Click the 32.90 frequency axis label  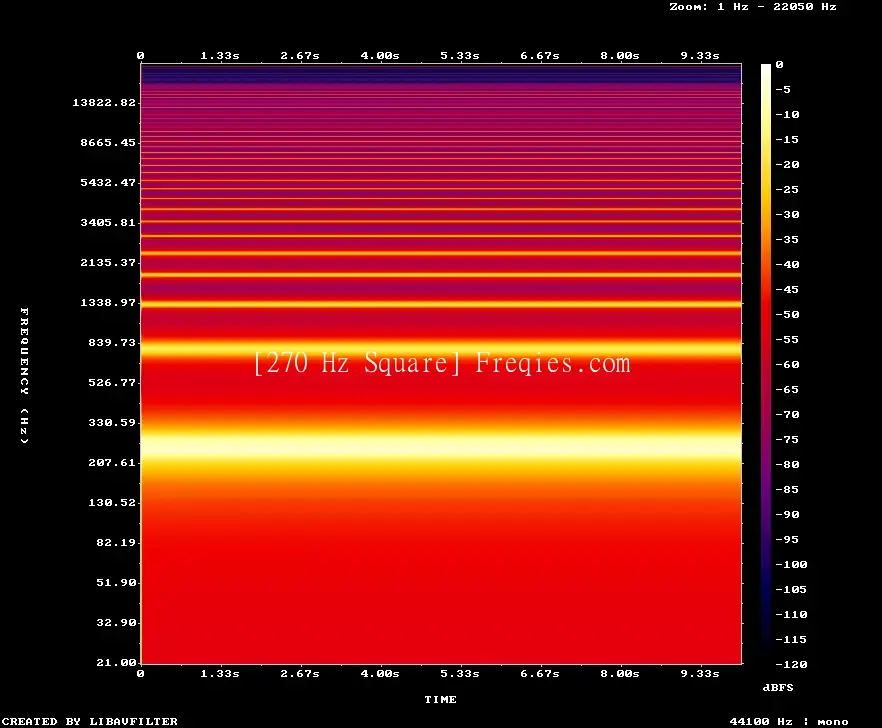[116, 622]
